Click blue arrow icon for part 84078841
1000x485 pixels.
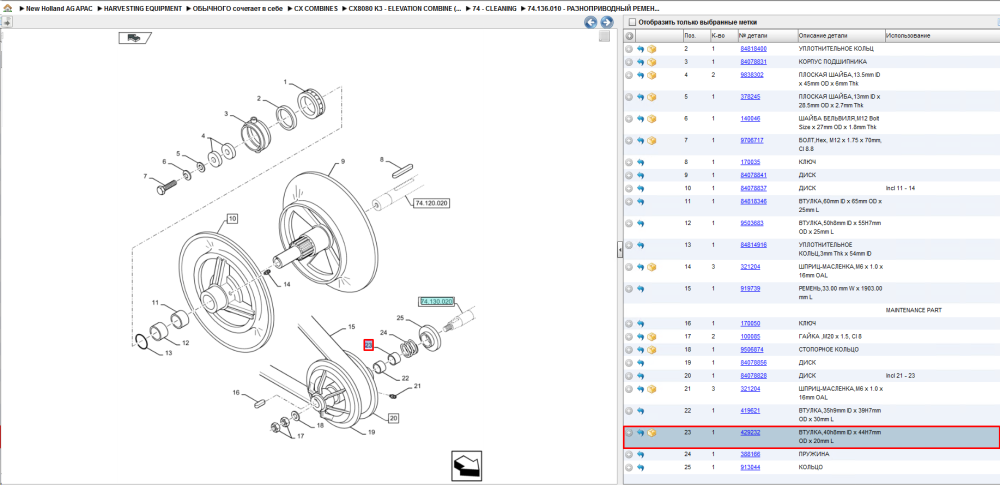(x=640, y=175)
